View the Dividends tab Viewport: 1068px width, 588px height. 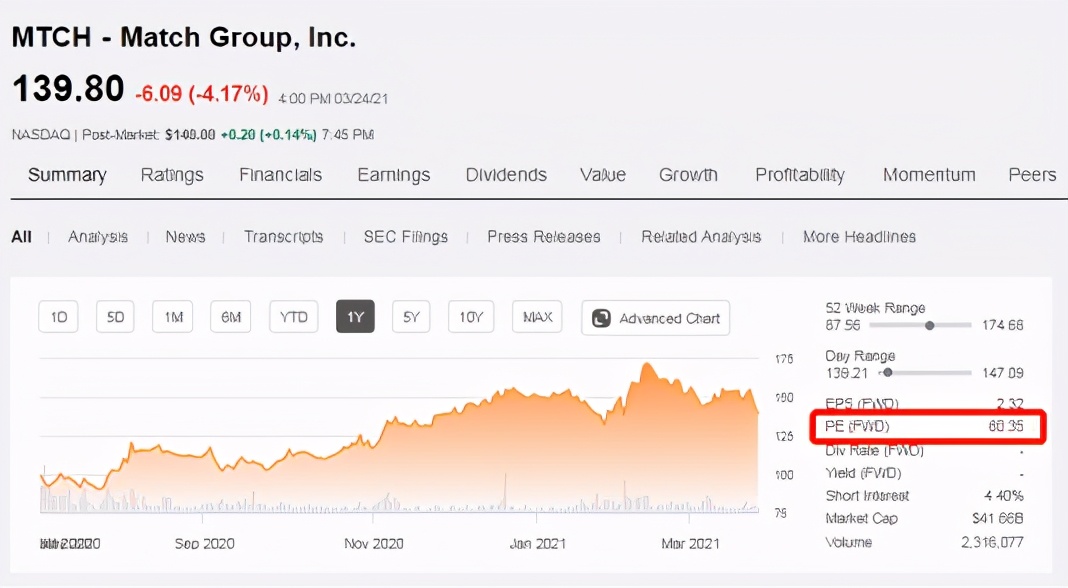[506, 175]
